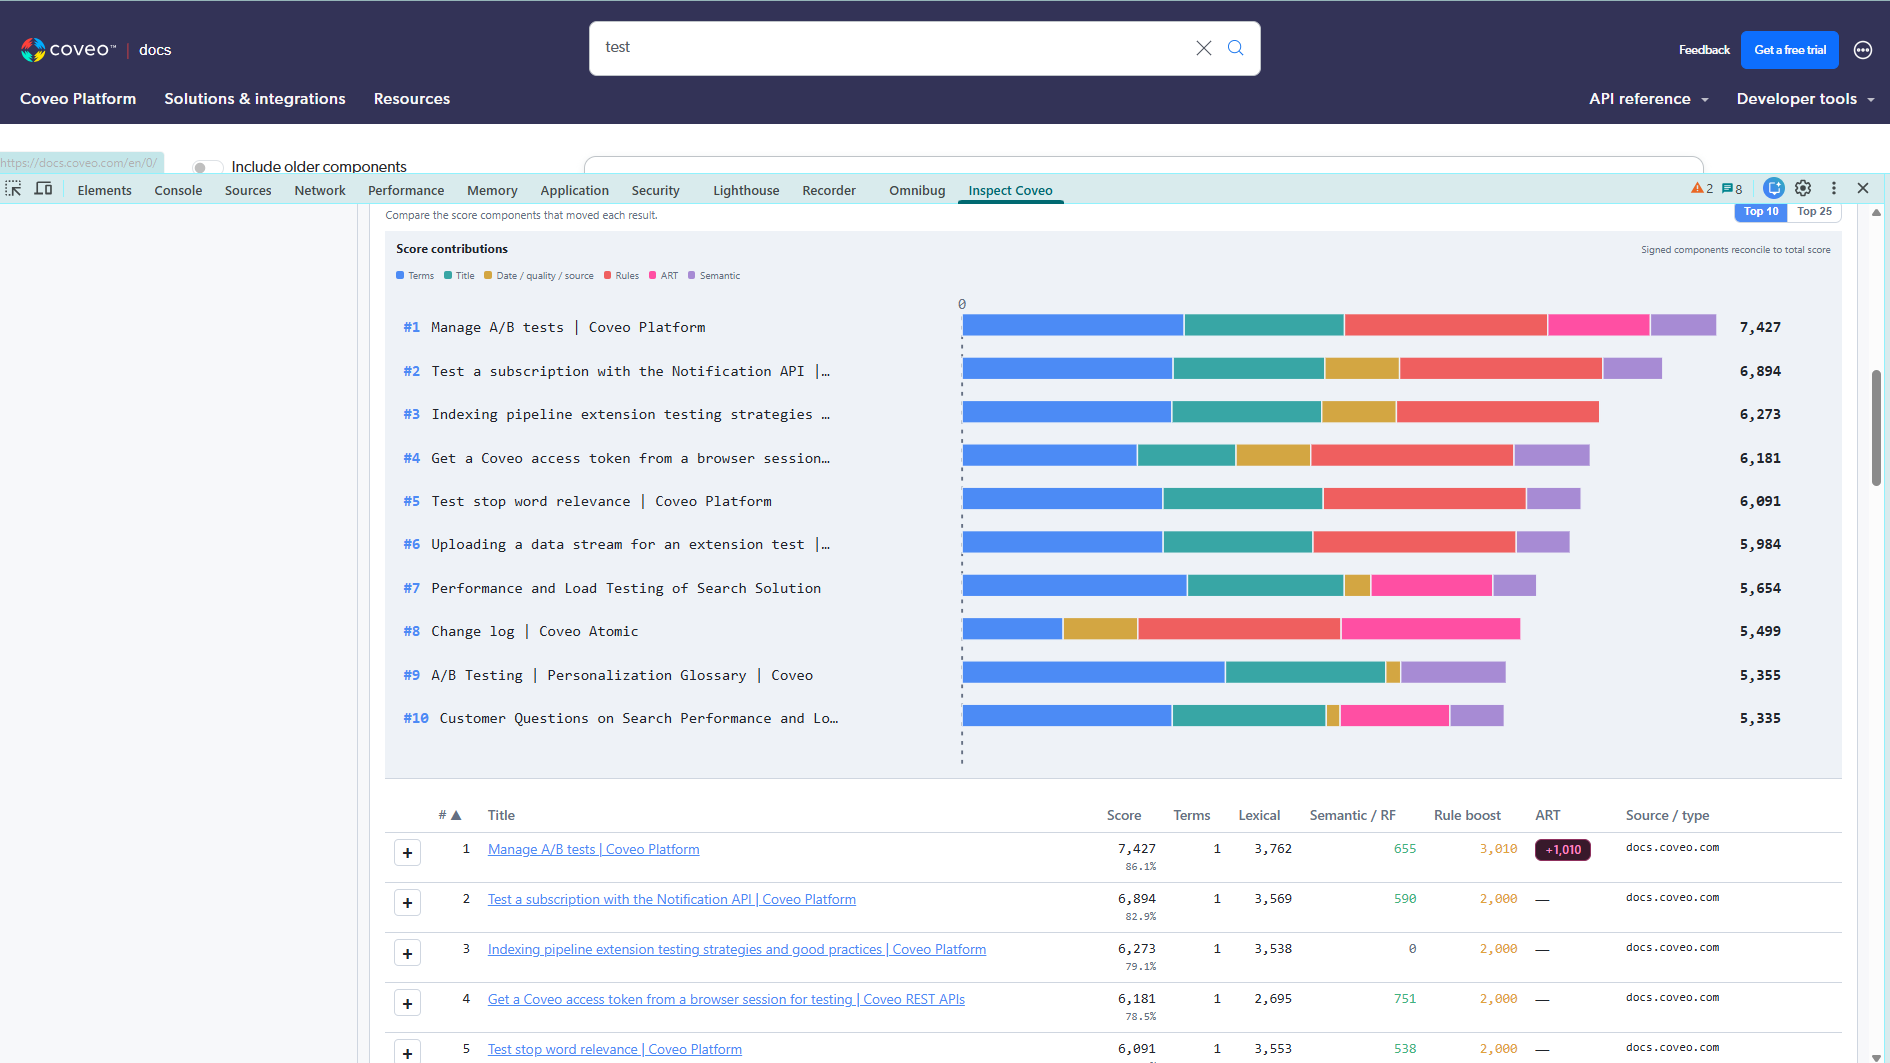This screenshot has width=1890, height=1063.
Task: Open the Developer tools dropdown
Action: click(x=1805, y=99)
